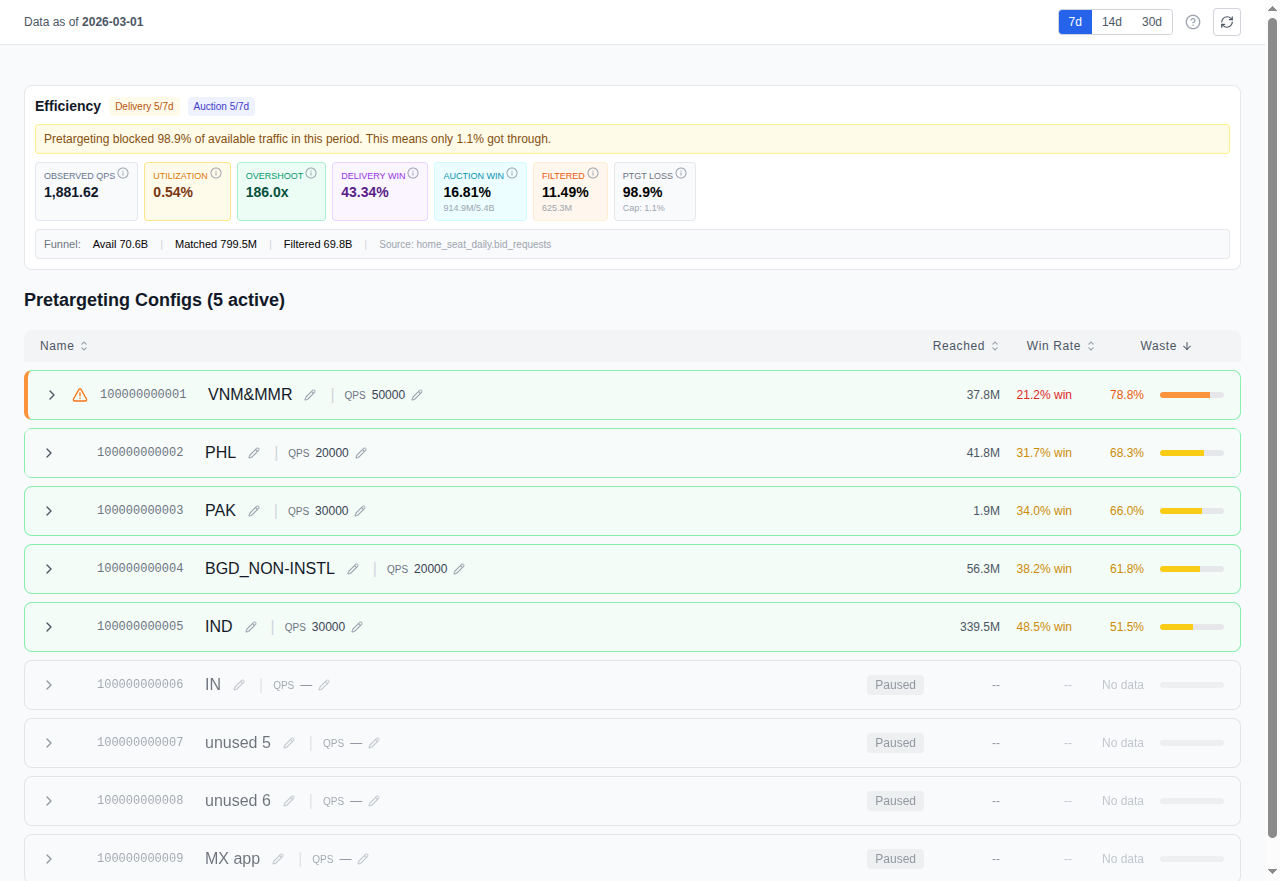
Task: Open the home_seat_daily.bid_requests source link
Action: 484,243
